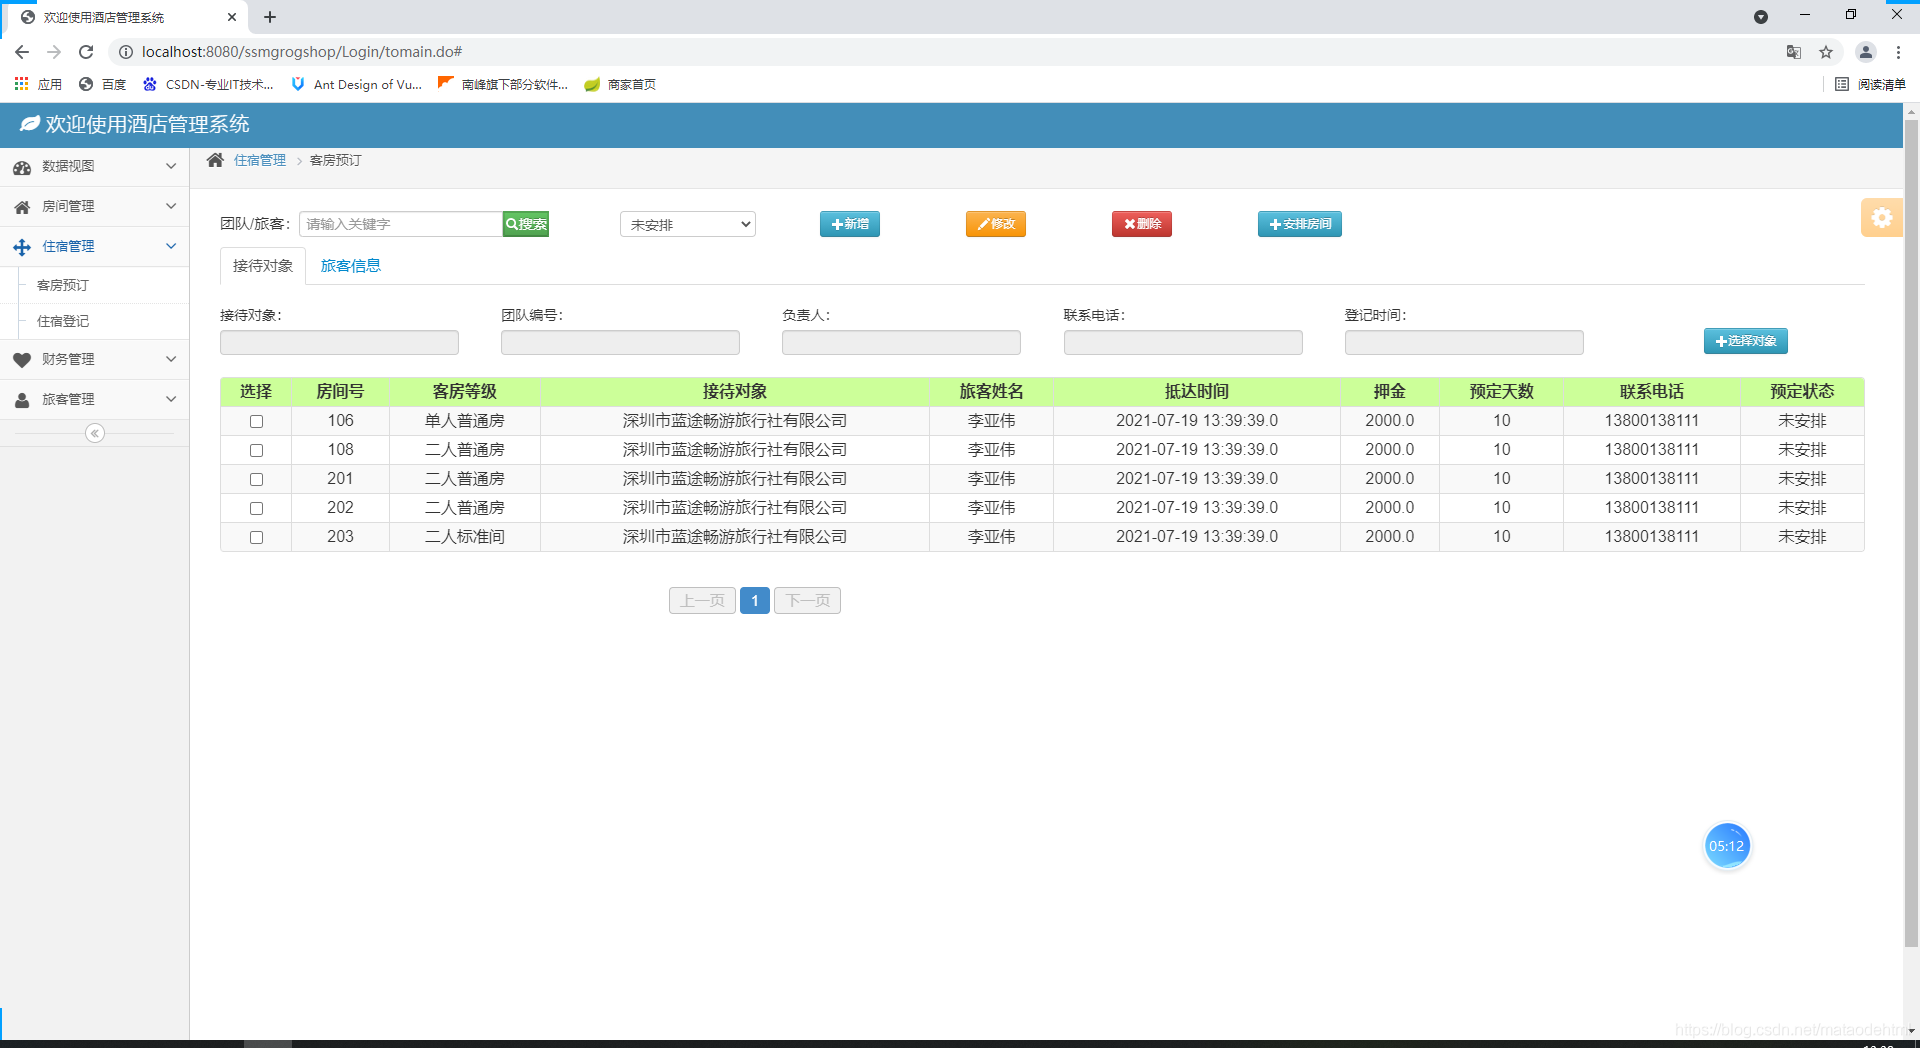
Task: Switch to the 旅客信息 tab
Action: 350,266
